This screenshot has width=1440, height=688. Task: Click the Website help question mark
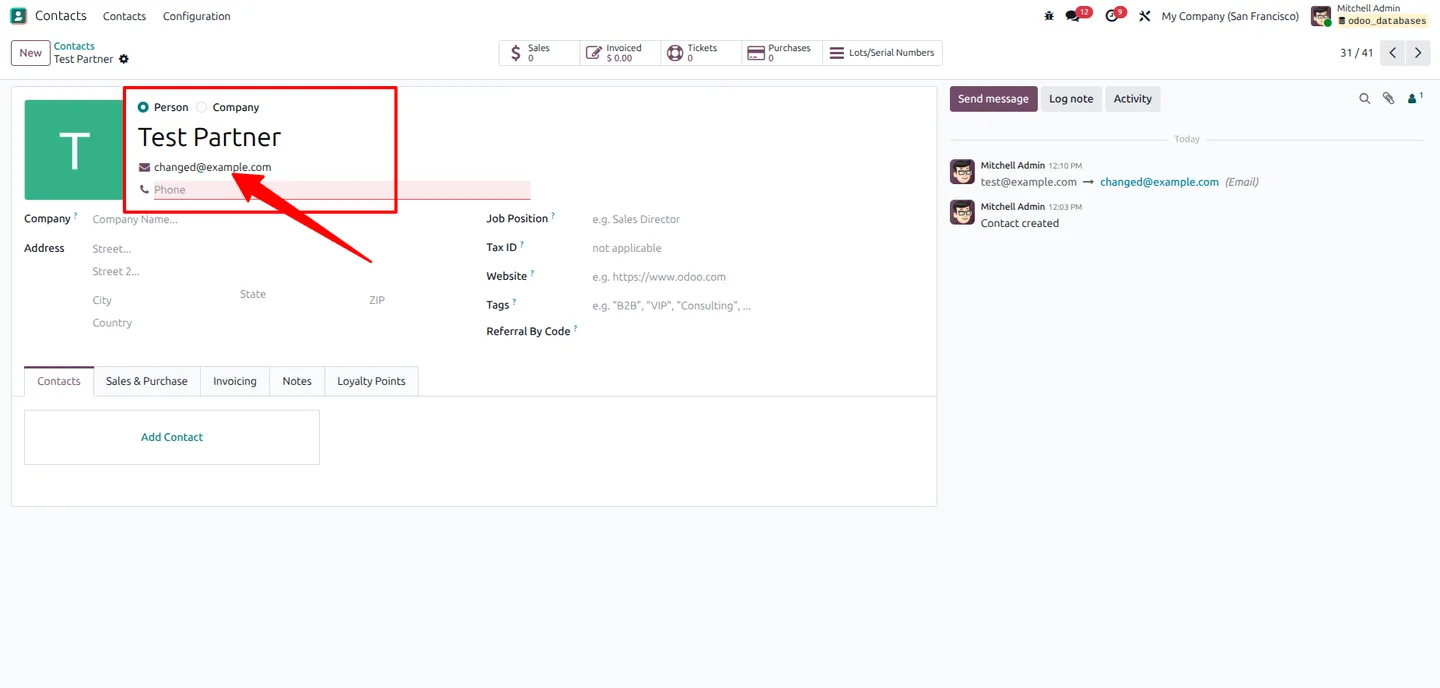pos(532,273)
